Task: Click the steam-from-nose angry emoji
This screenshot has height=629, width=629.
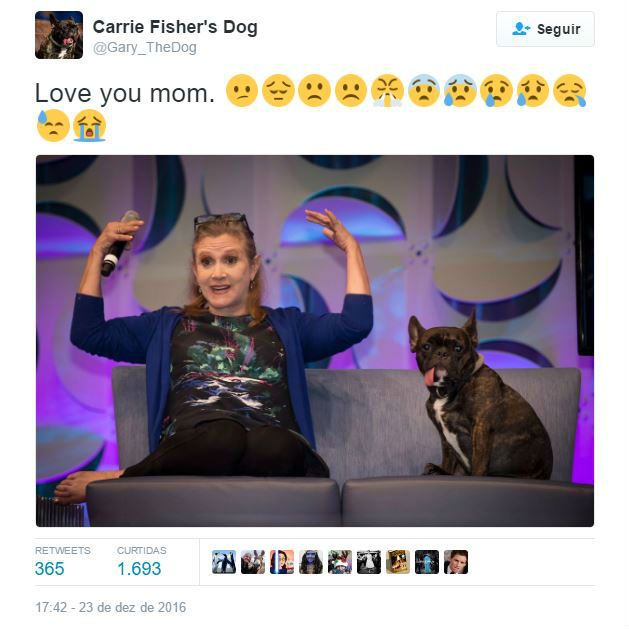Action: pos(388,91)
